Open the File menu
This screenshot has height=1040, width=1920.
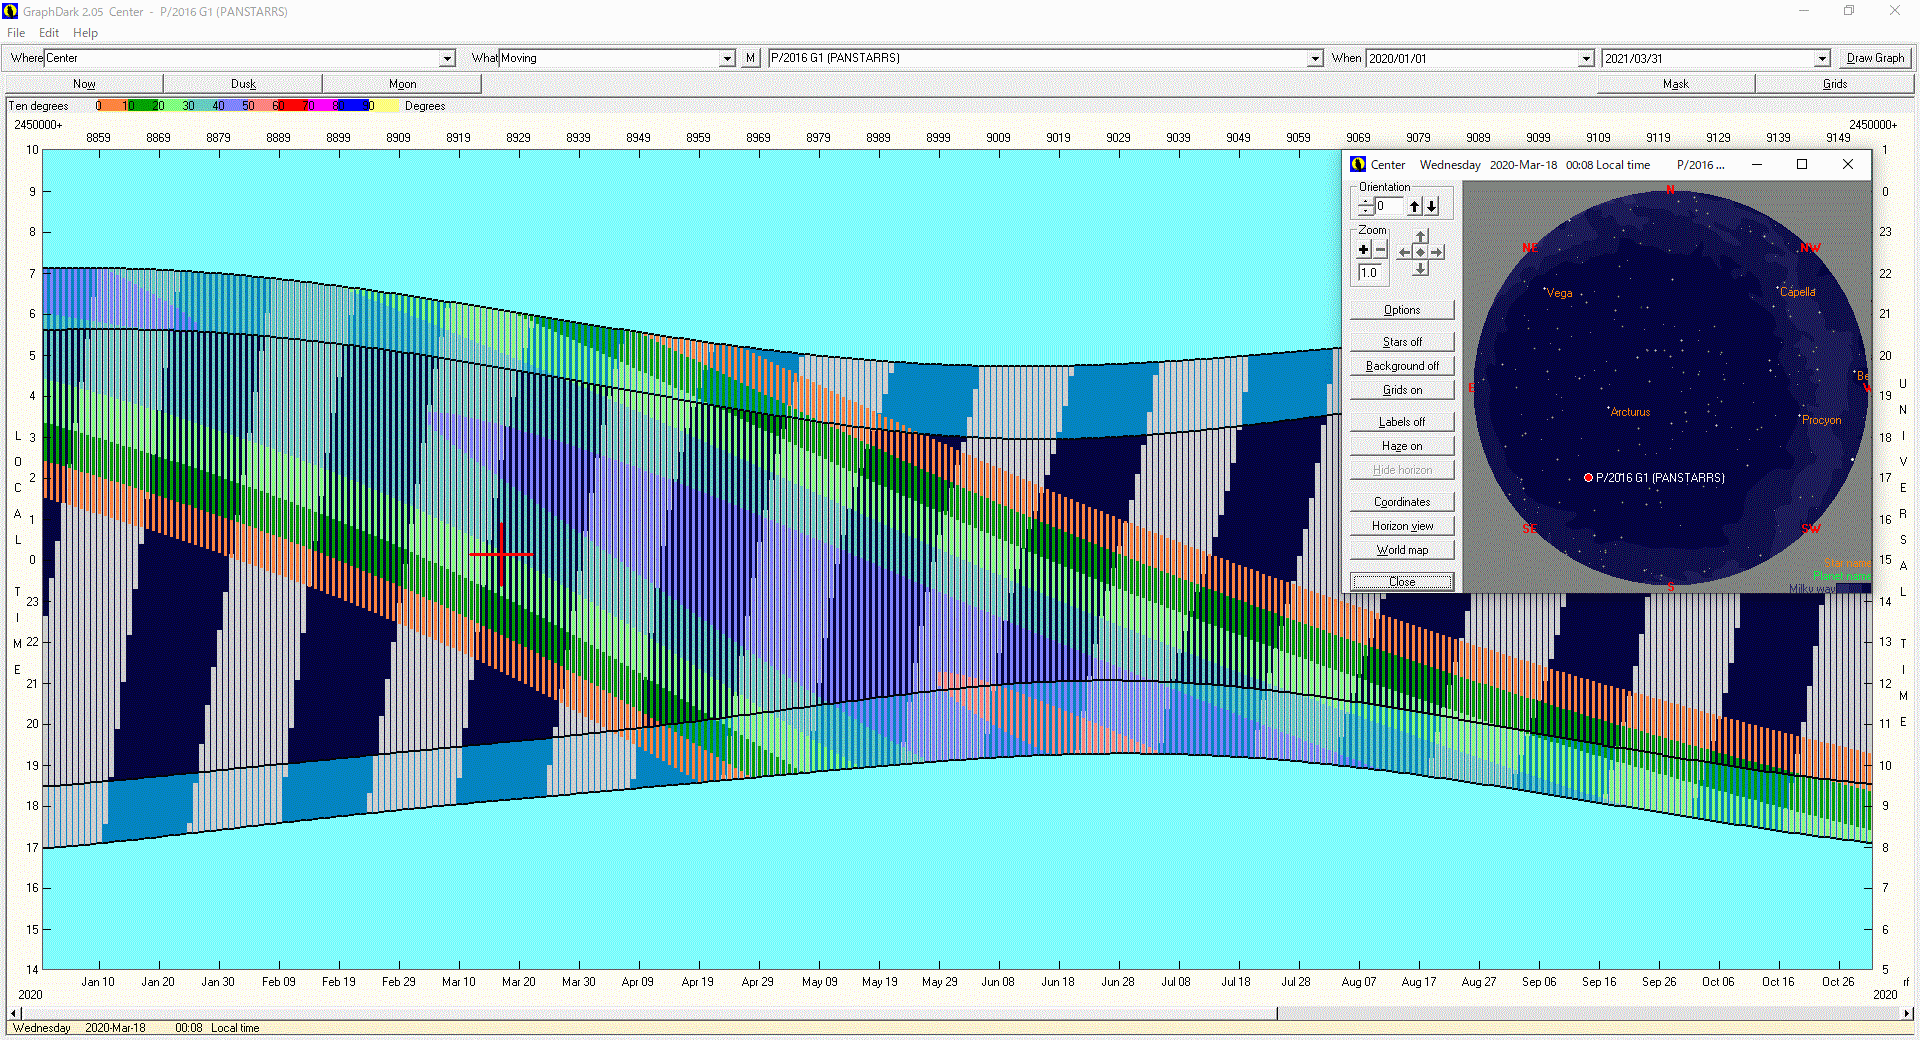[16, 33]
